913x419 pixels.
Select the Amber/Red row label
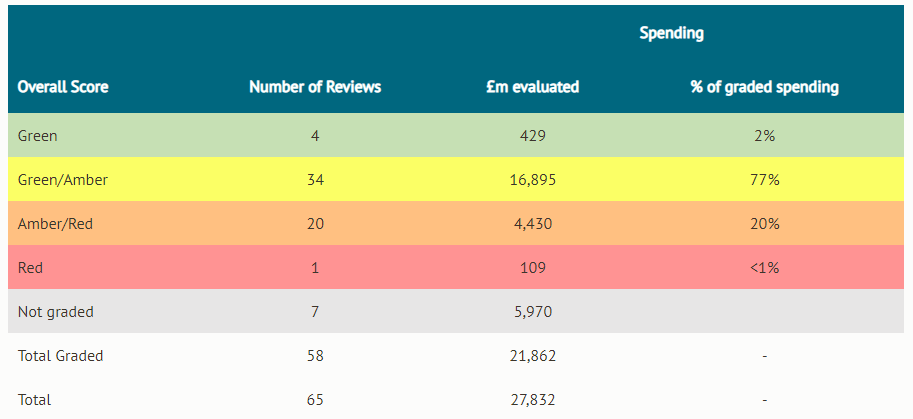pyautogui.click(x=55, y=224)
